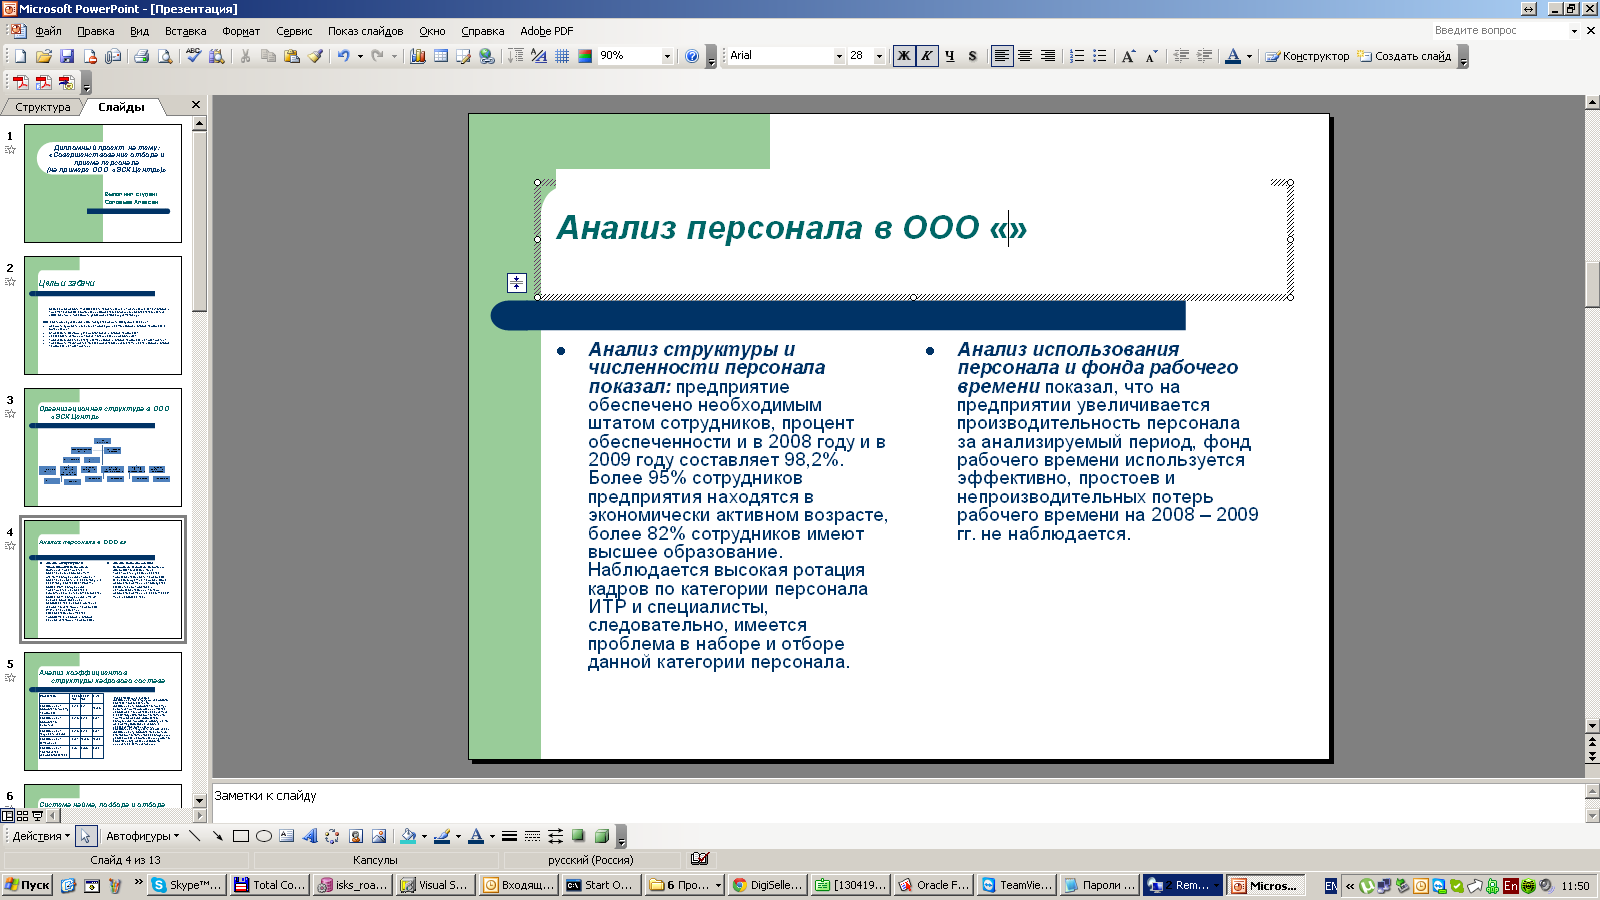Click the Increase Font Size icon
Image resolution: width=1600 pixels, height=900 pixels.
coord(1128,56)
